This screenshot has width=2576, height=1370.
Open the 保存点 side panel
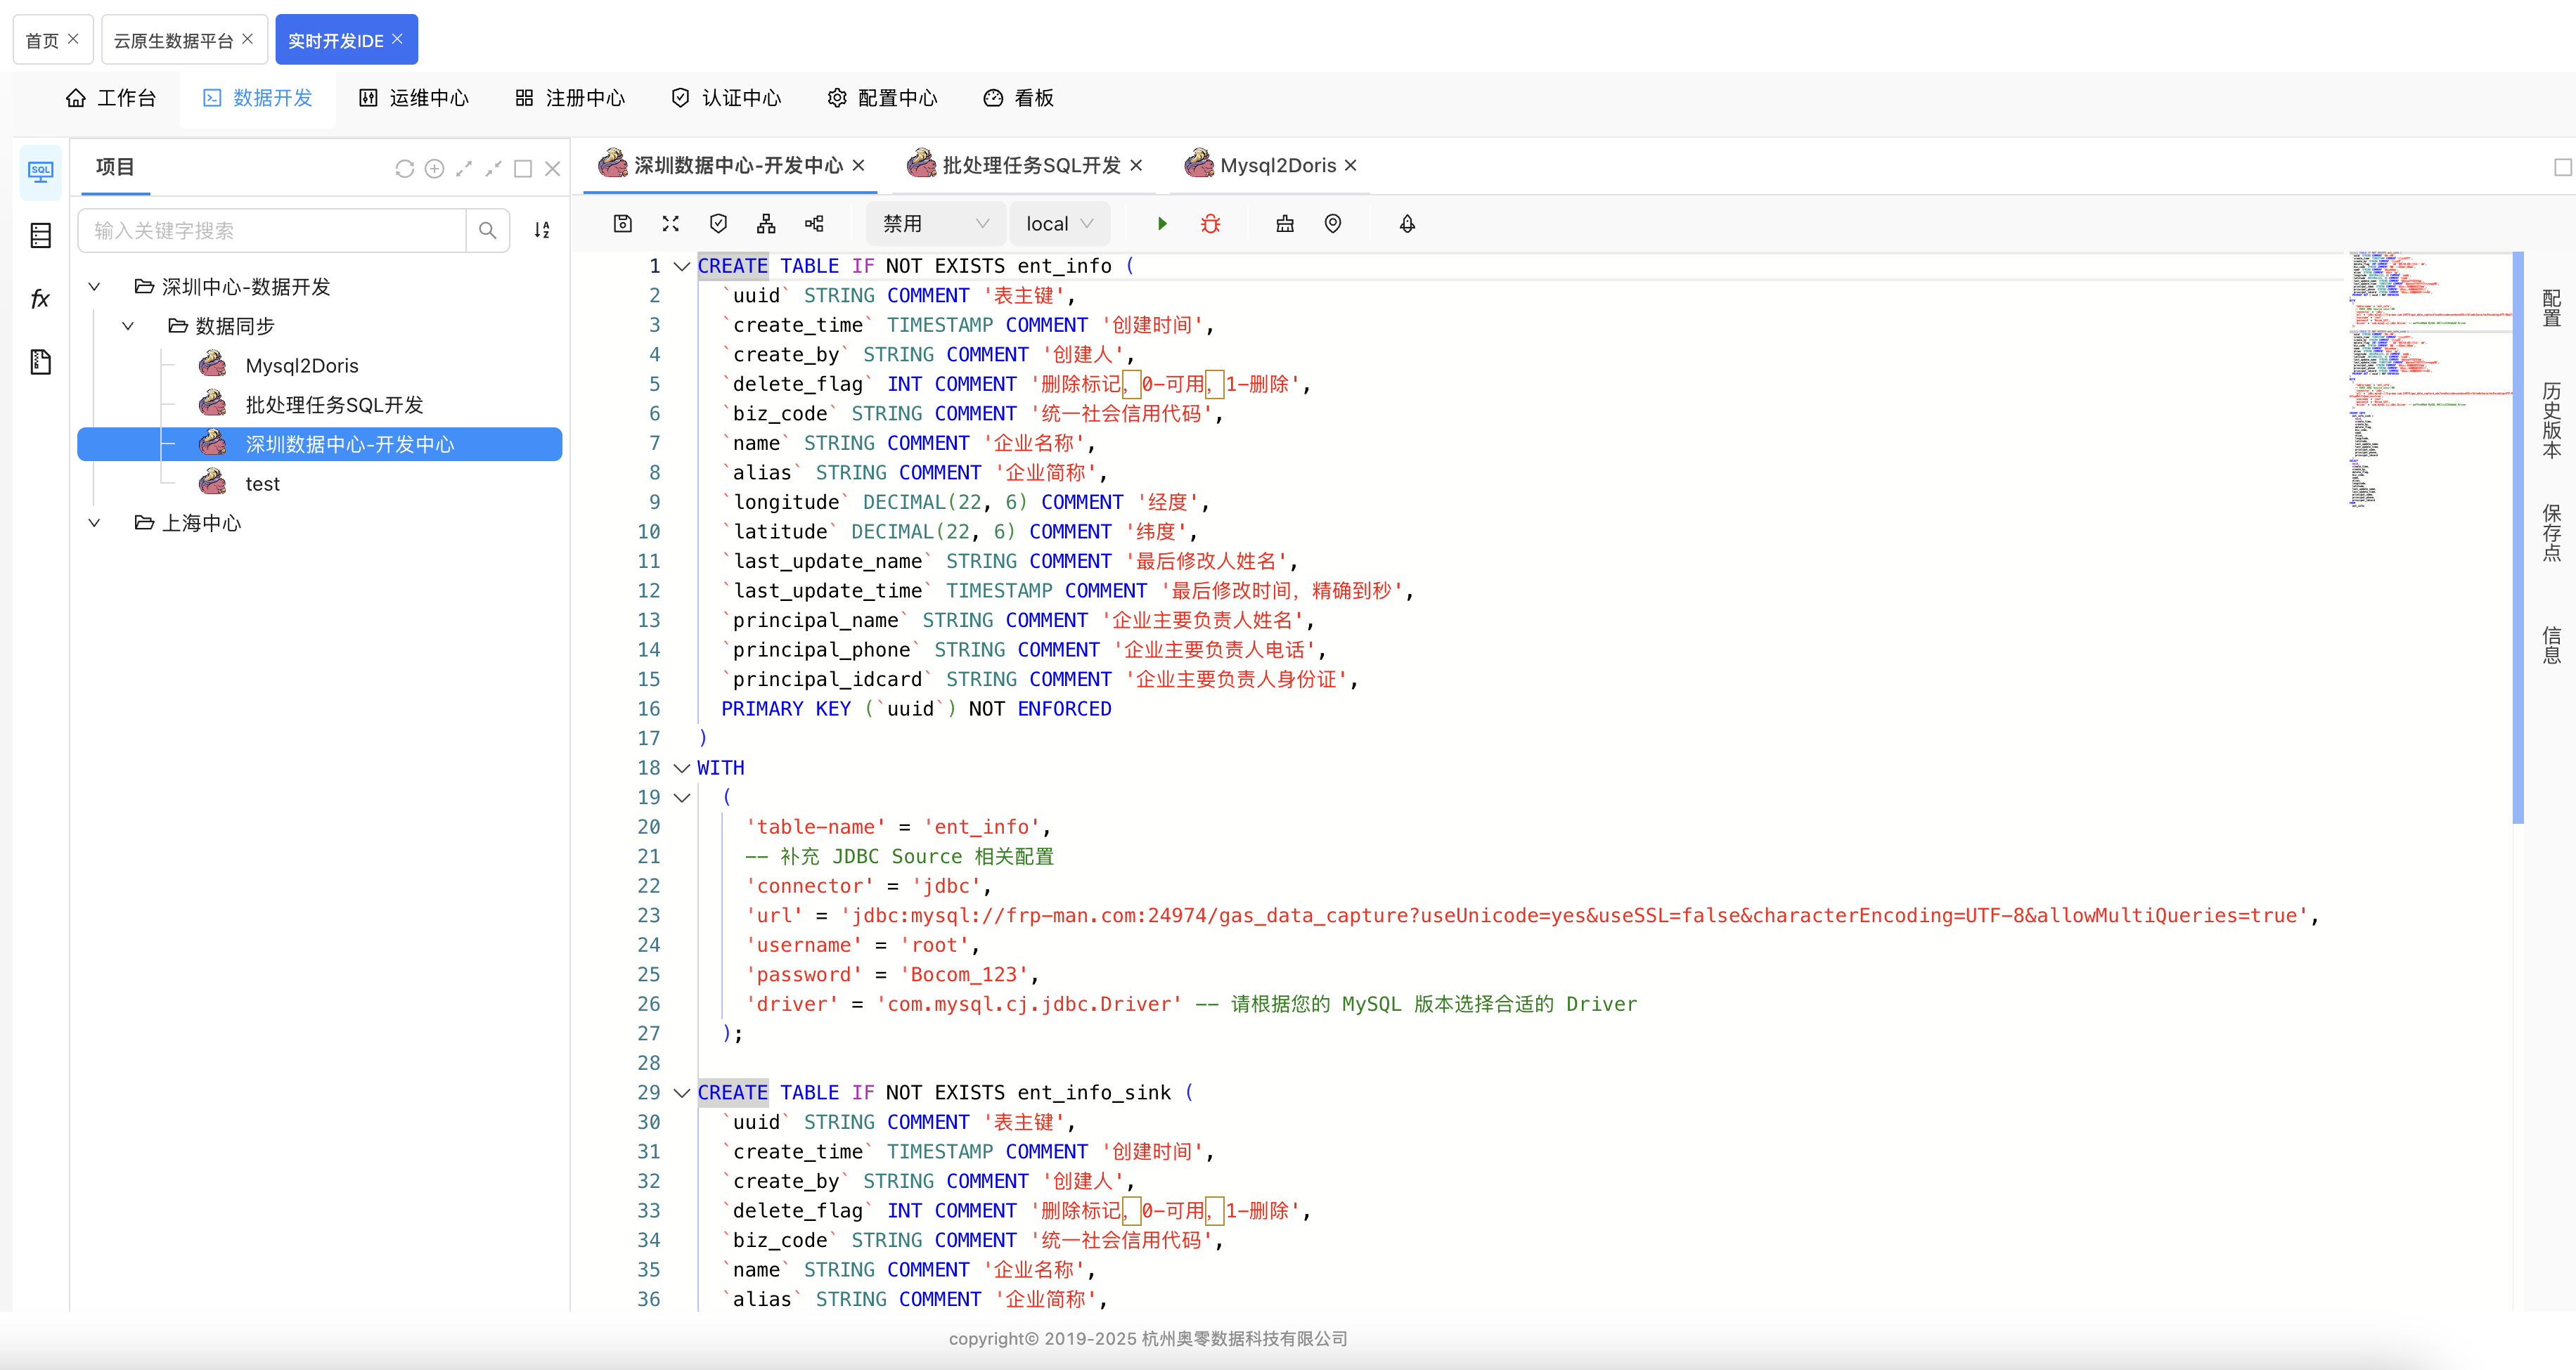[x=2551, y=533]
